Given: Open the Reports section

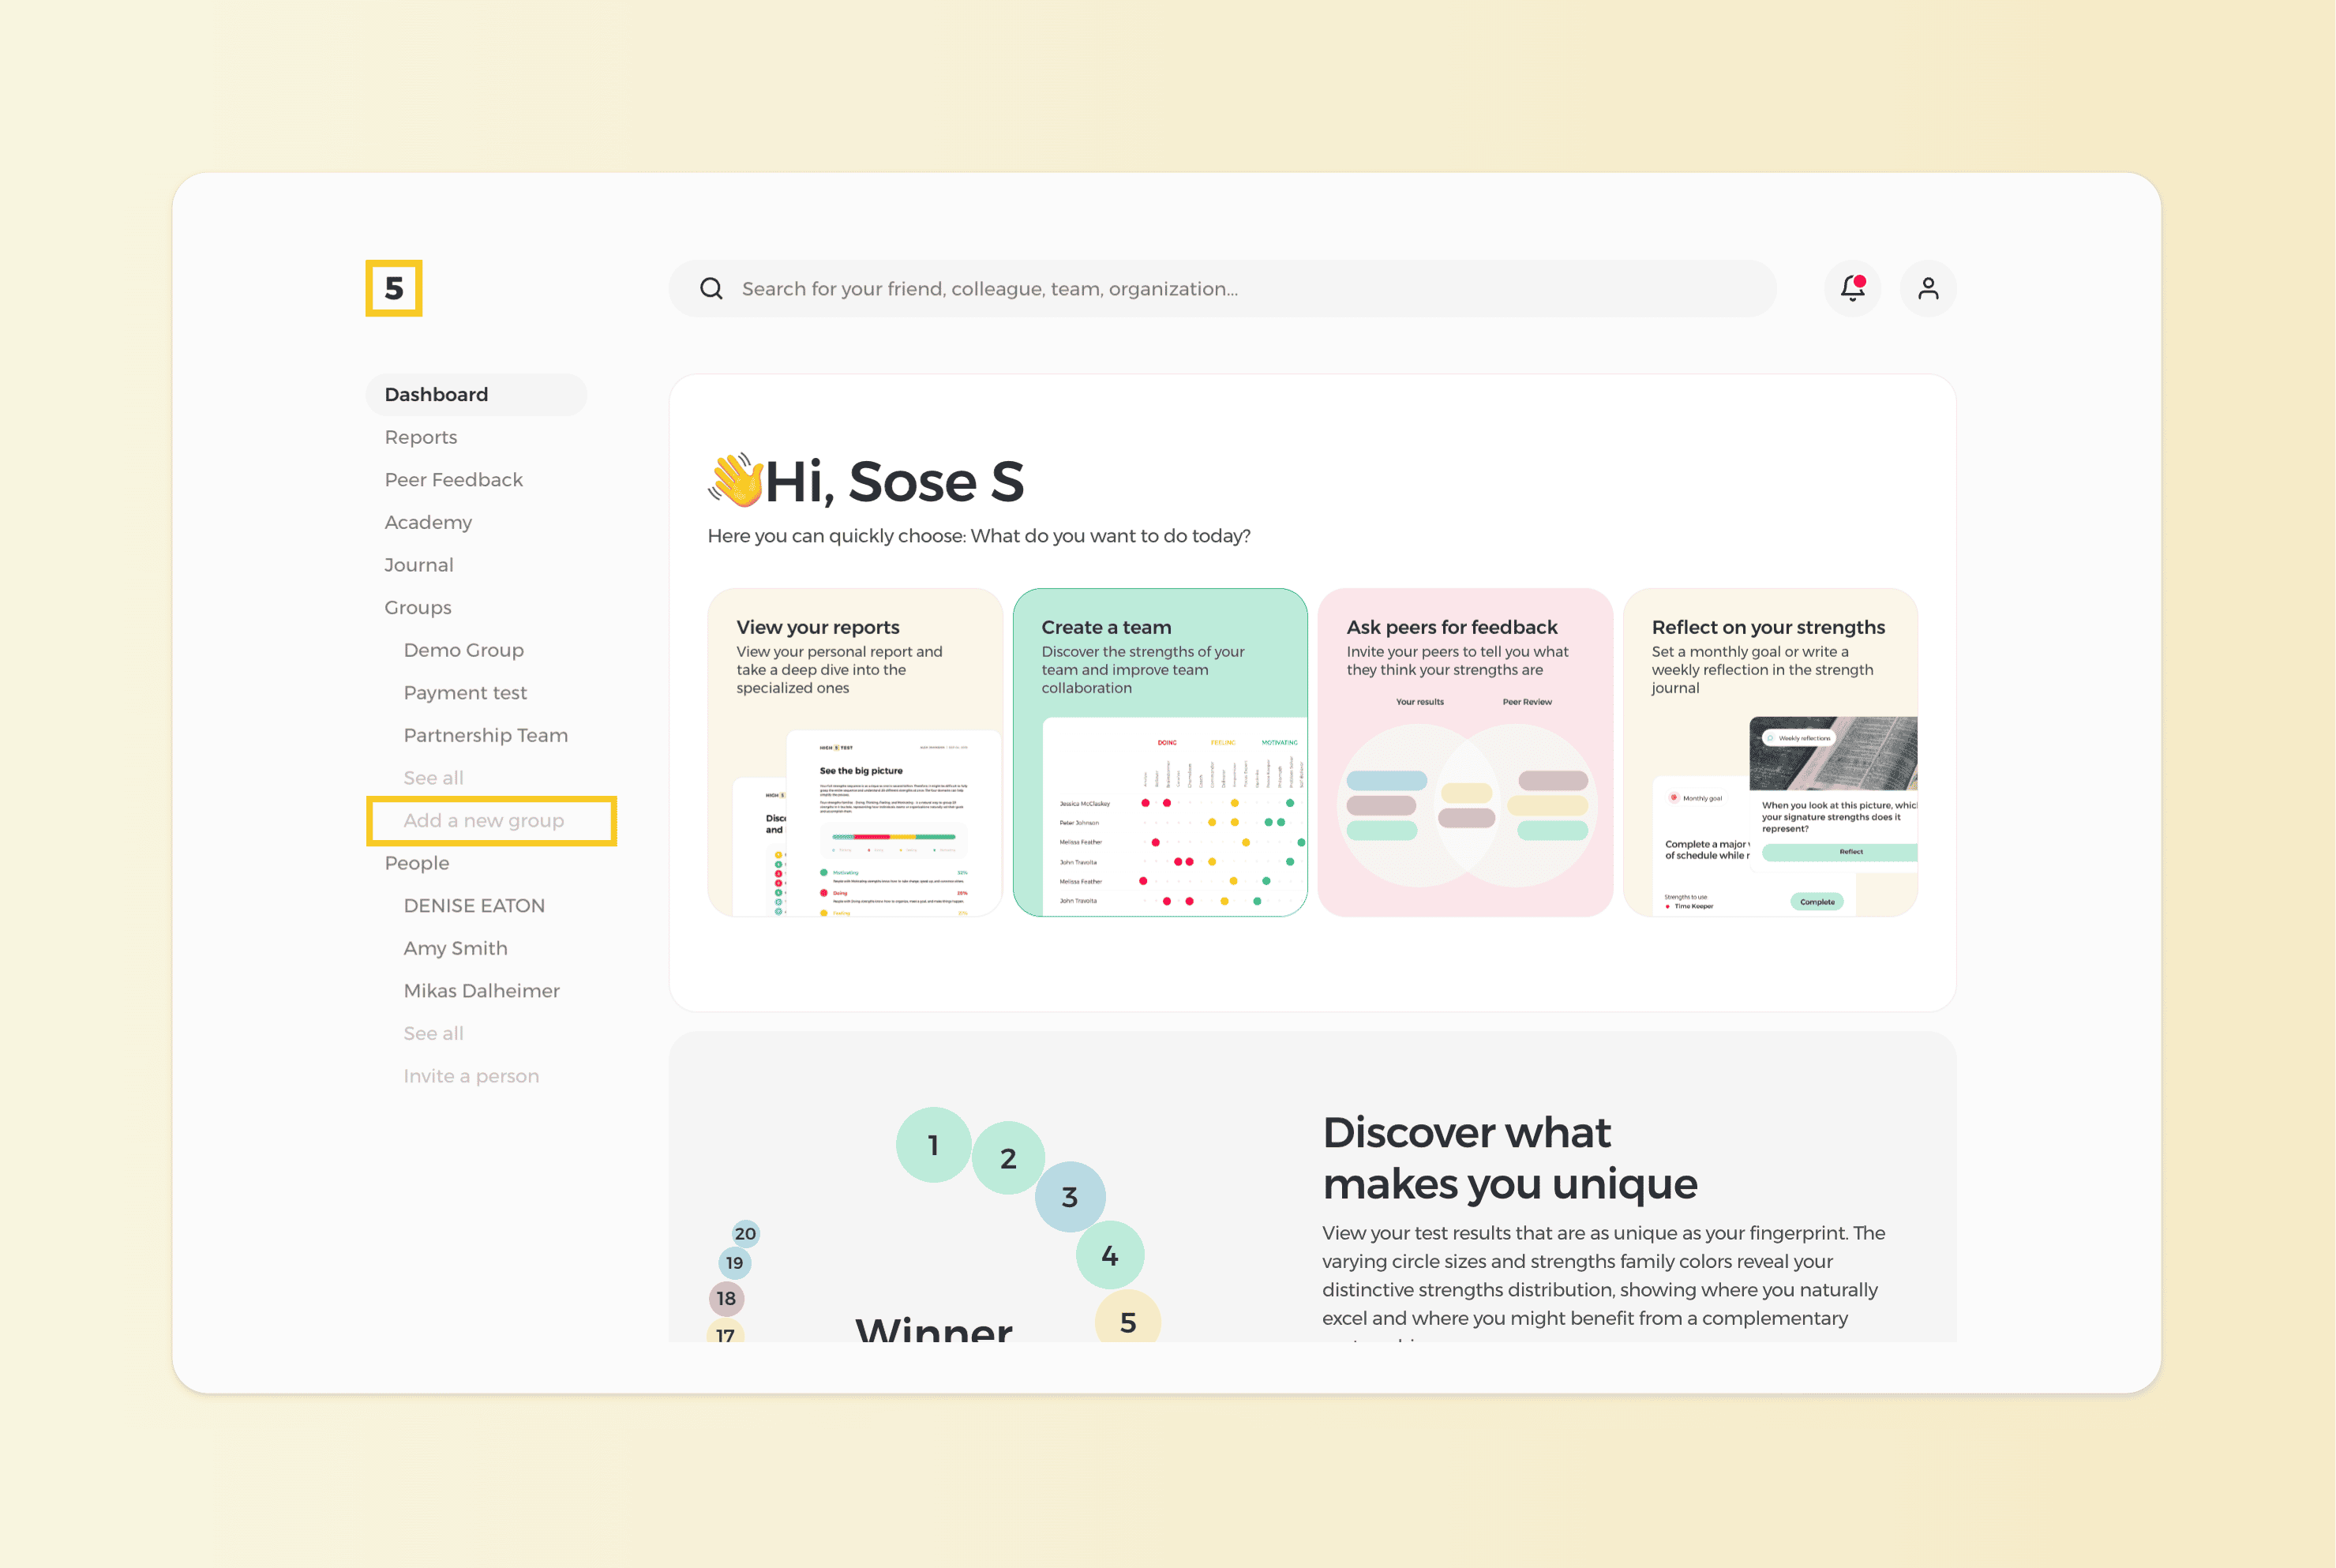Looking at the screenshot, I should [420, 437].
